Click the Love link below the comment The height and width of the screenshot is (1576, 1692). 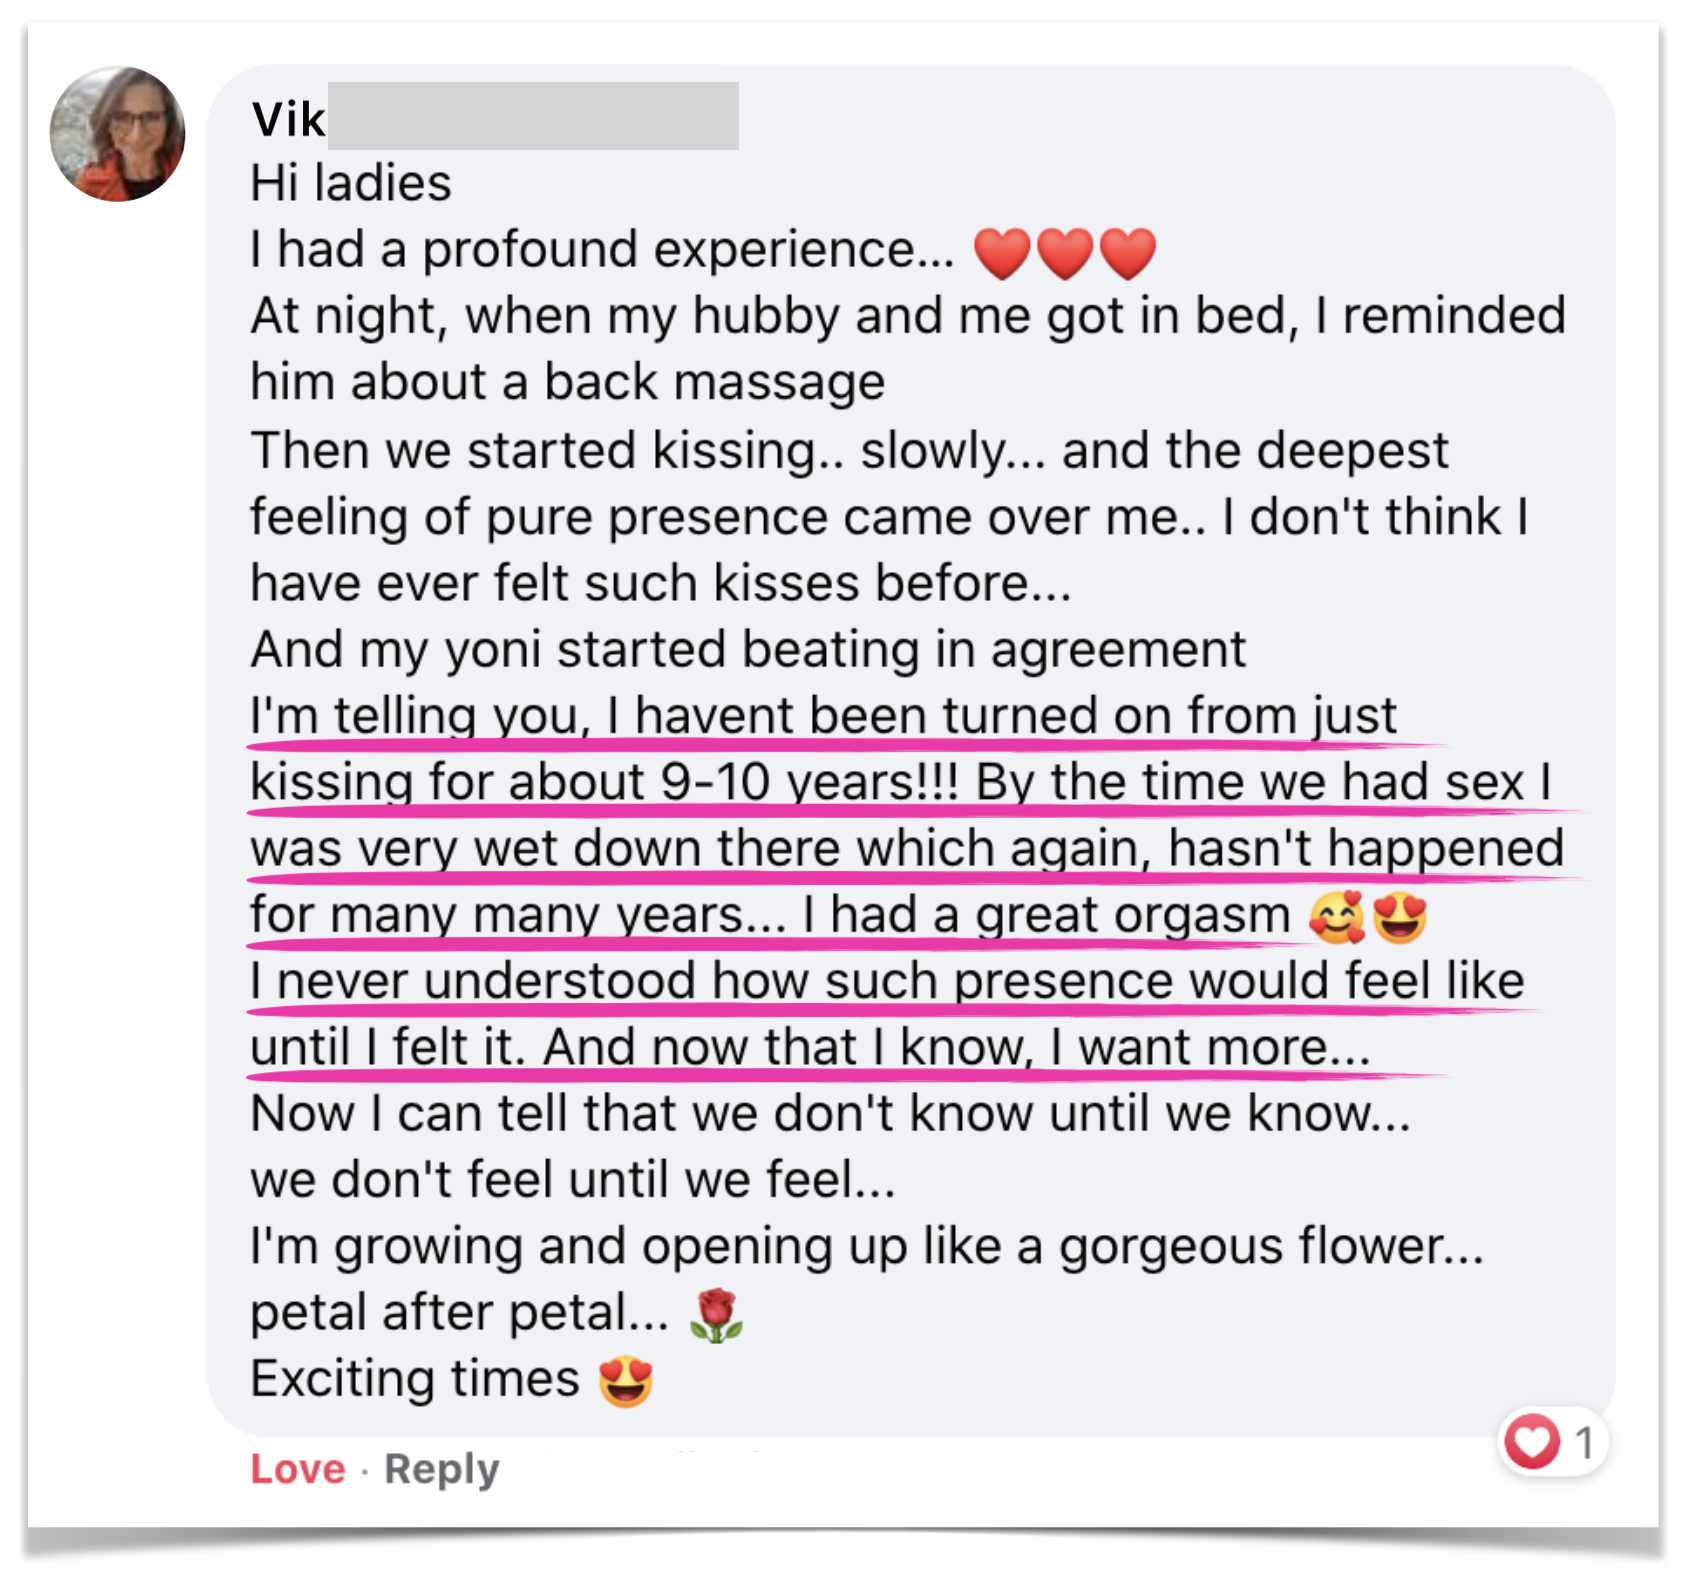pos(297,1469)
